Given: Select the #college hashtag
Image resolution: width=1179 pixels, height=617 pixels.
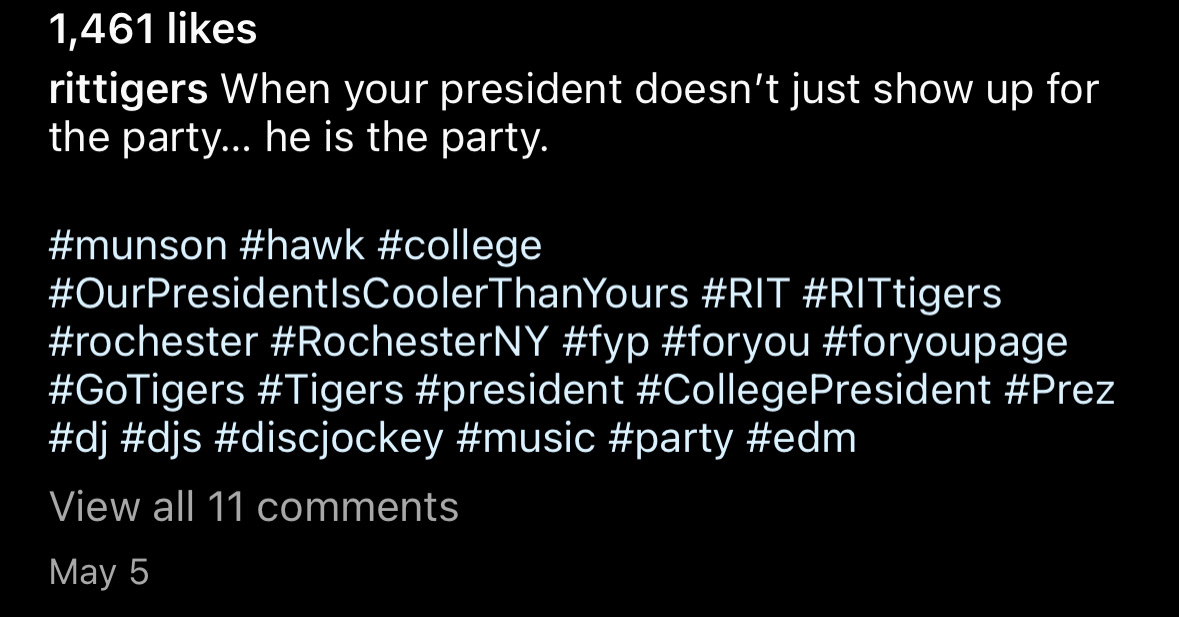Looking at the screenshot, I should click(460, 245).
